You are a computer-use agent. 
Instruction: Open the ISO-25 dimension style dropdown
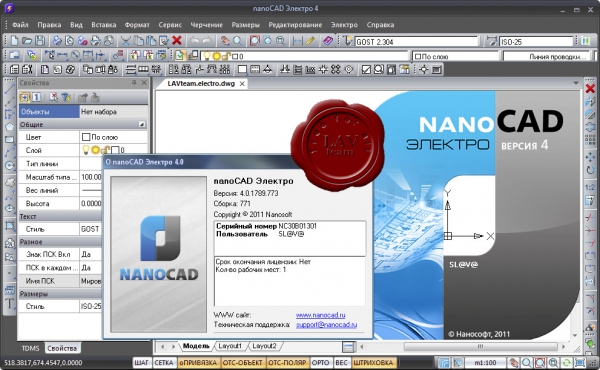tap(536, 41)
